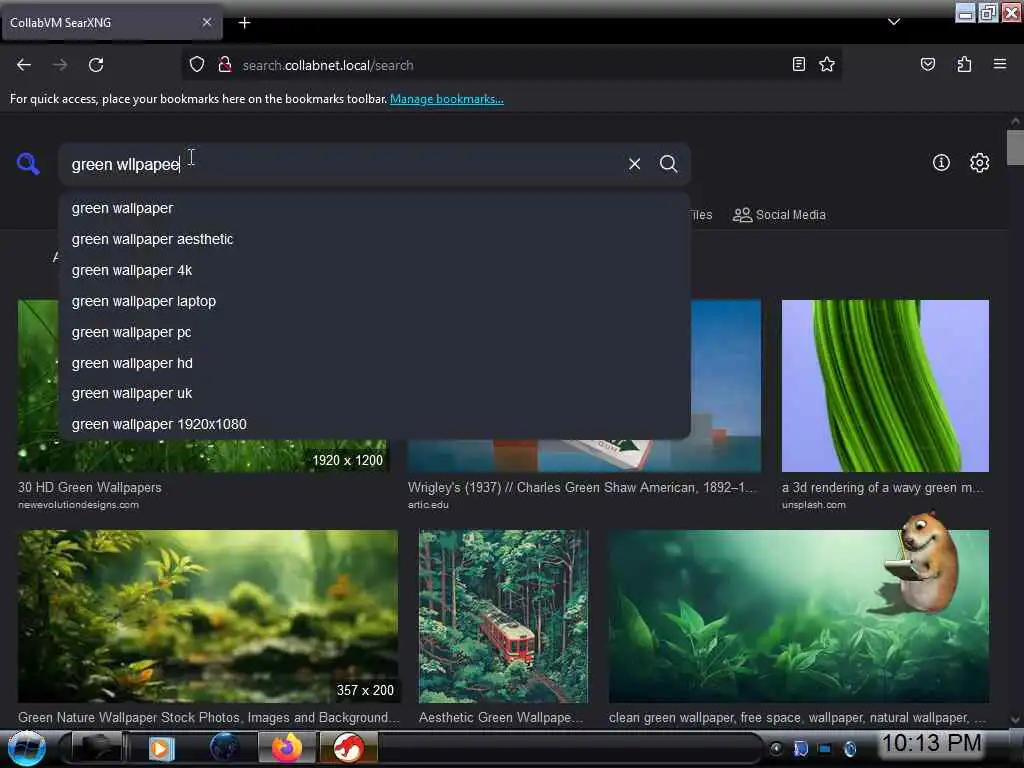Click the 10:13 PM taskbar clock
This screenshot has width=1024, height=768.
click(931, 743)
